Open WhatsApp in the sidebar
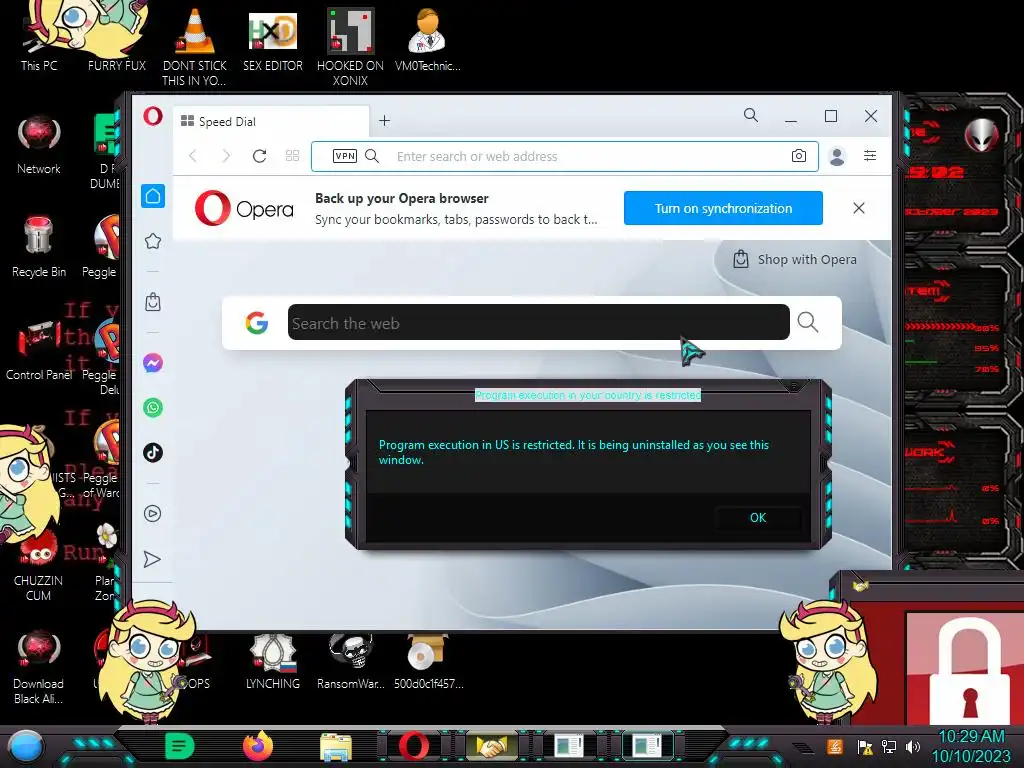The width and height of the screenshot is (1024, 768). point(153,408)
